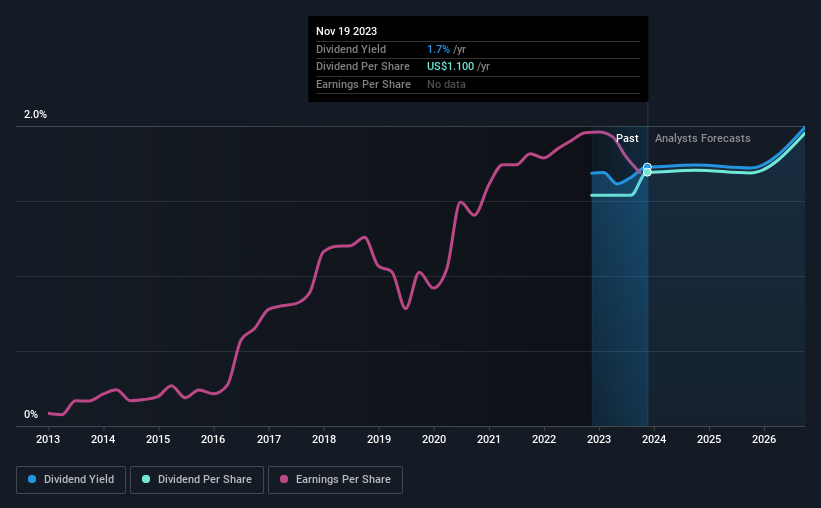The height and width of the screenshot is (508, 821).
Task: Click the 2026 x-axis year label
Action: [x=764, y=439]
